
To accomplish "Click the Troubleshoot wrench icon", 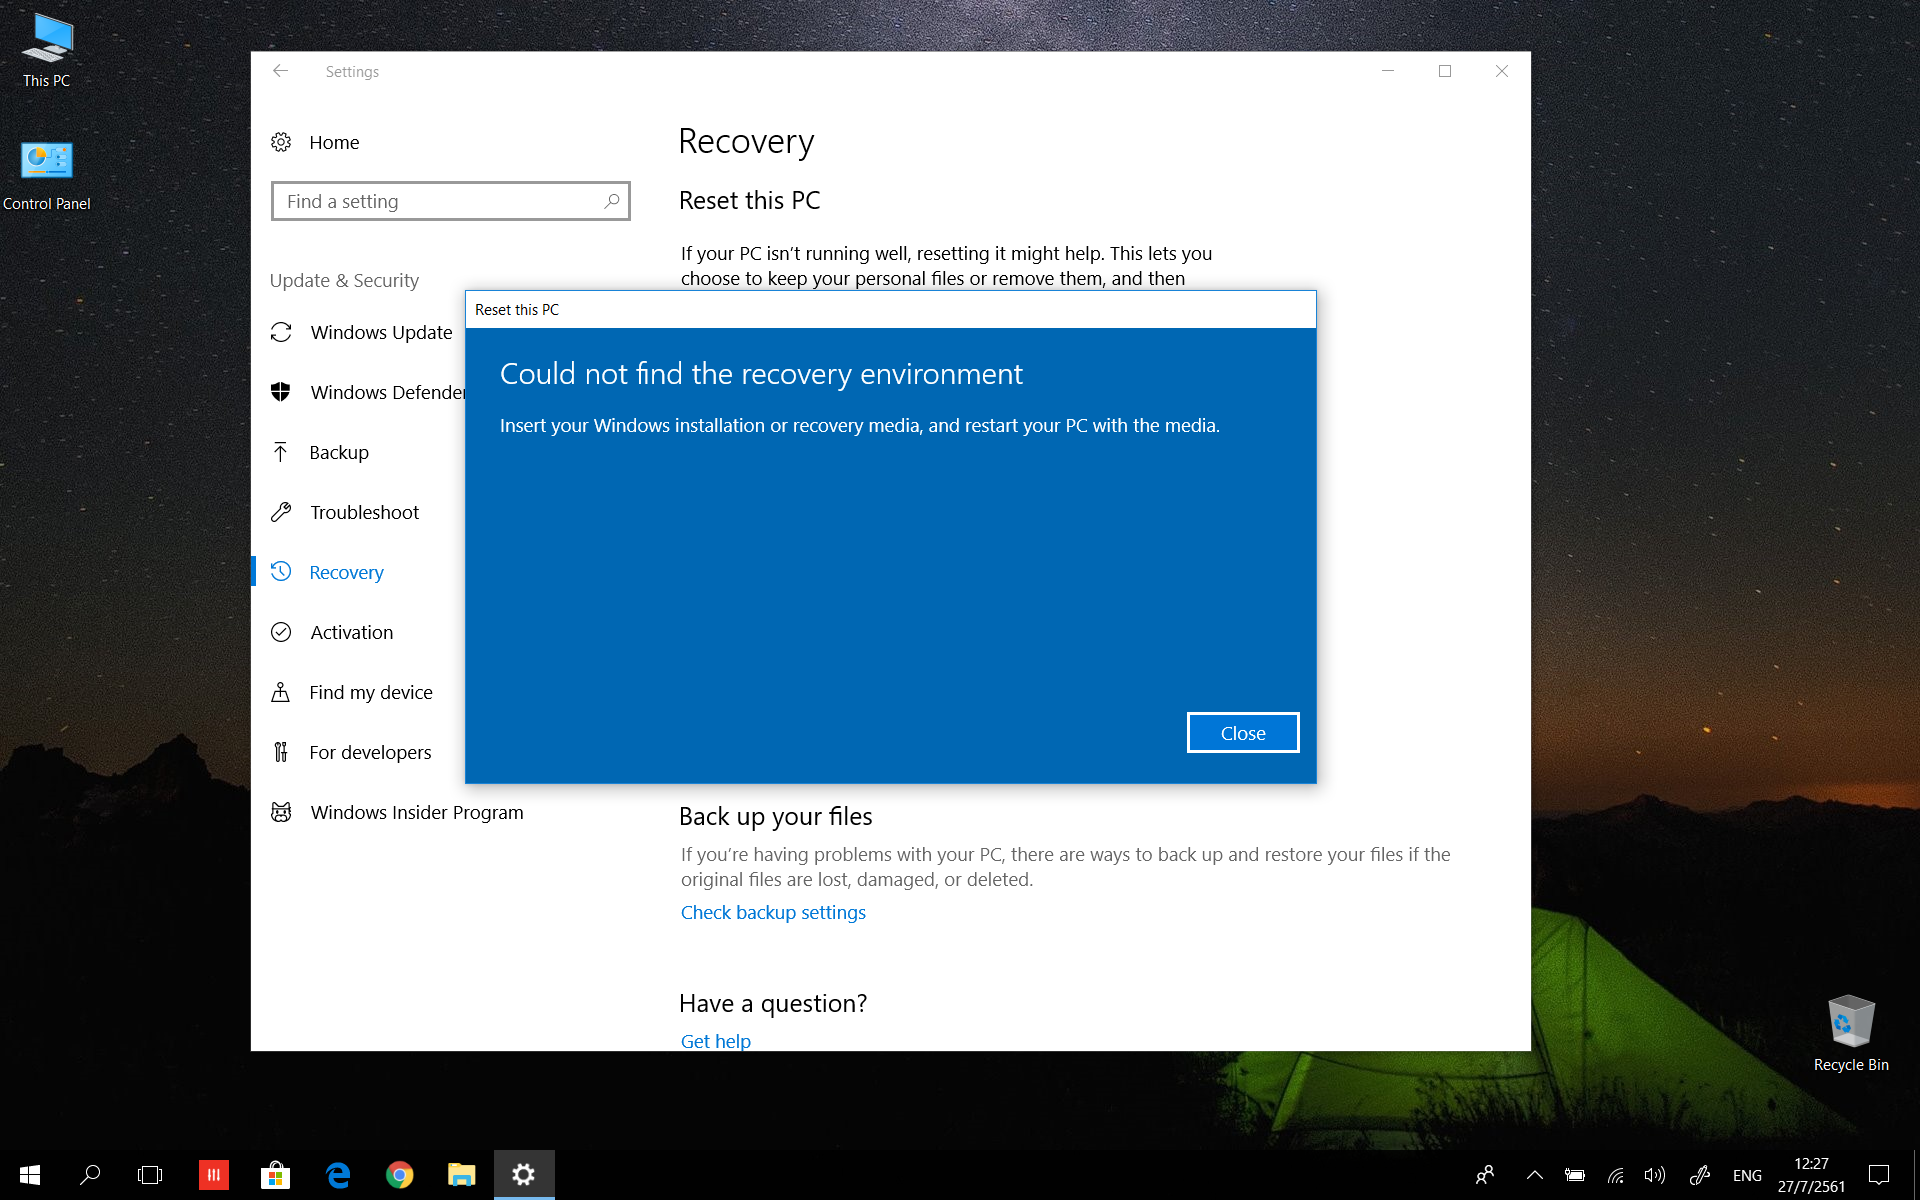I will 281,512.
